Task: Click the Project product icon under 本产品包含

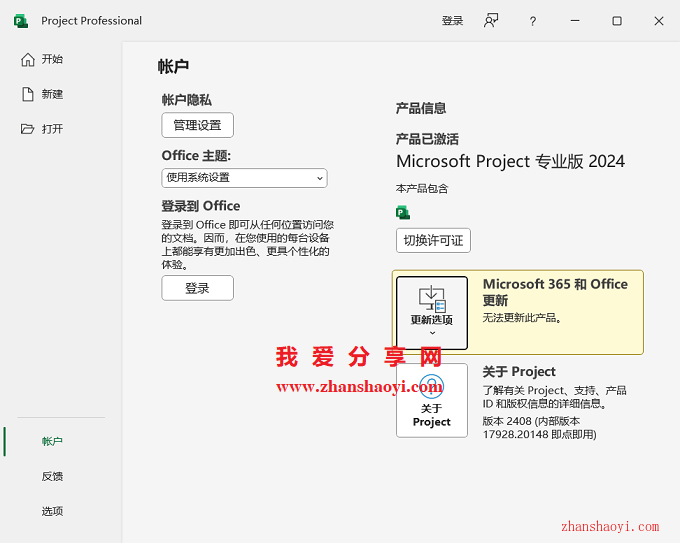Action: (403, 213)
